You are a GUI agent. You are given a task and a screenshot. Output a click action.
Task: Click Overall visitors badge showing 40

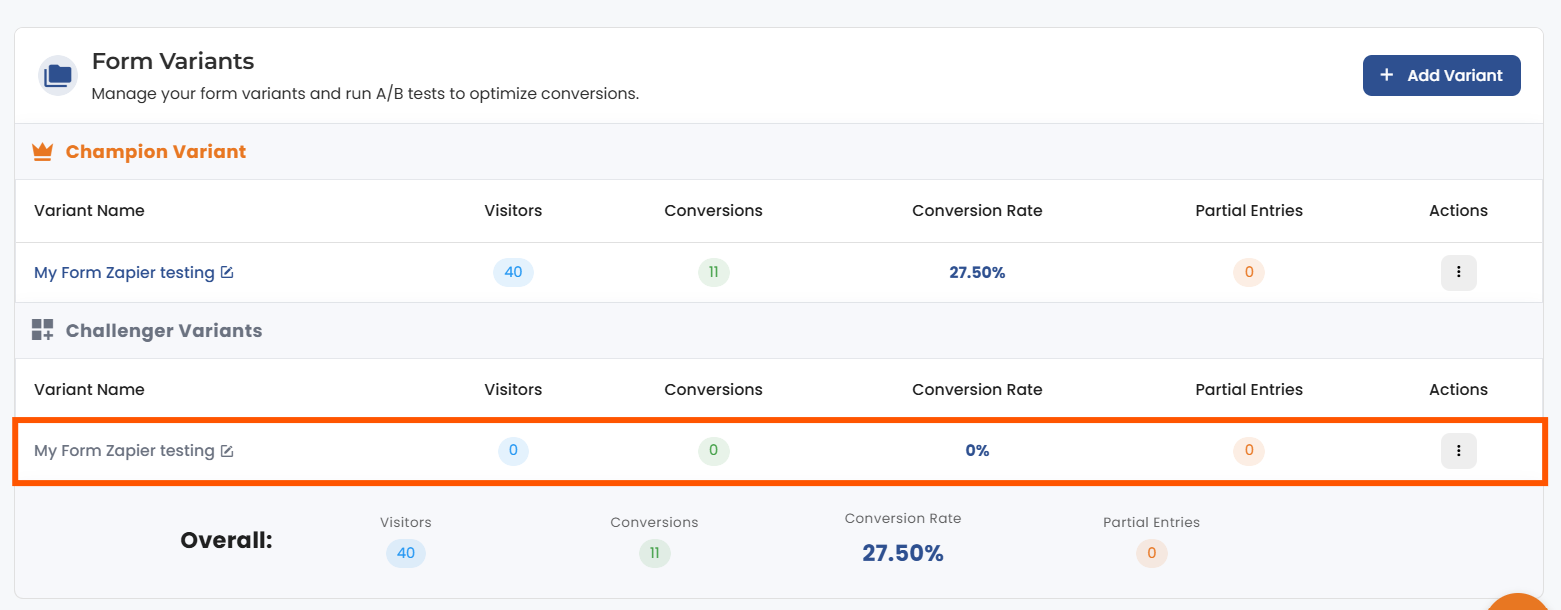(406, 553)
